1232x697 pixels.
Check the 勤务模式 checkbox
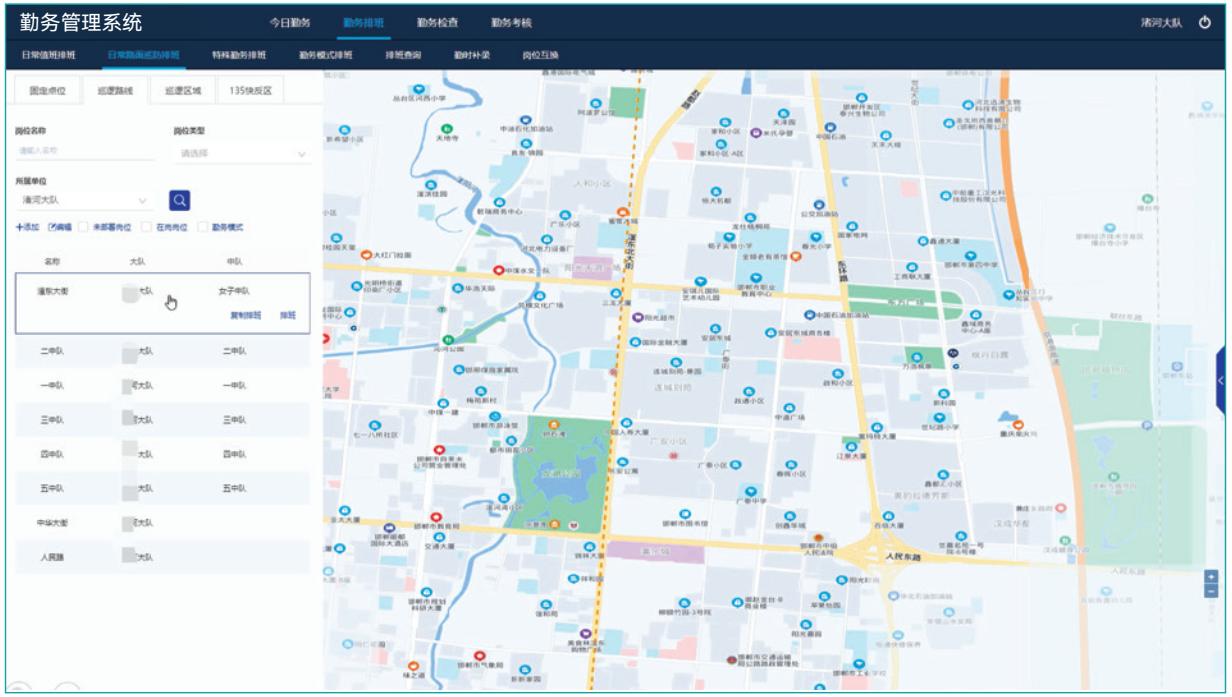pos(203,227)
